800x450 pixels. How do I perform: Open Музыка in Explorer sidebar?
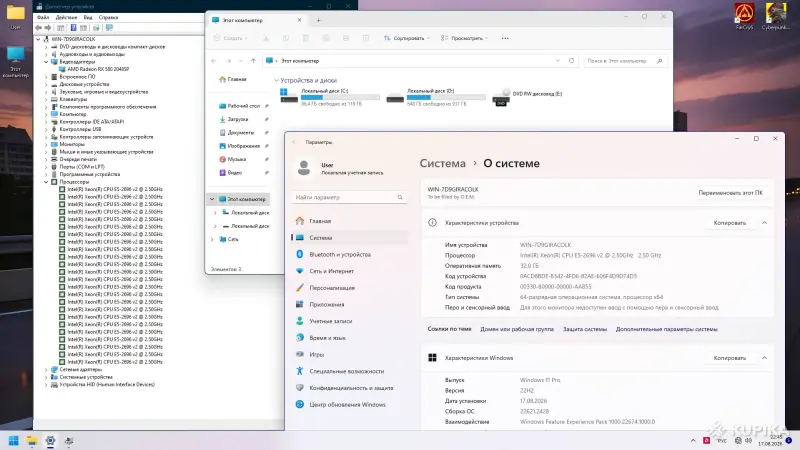click(233, 159)
